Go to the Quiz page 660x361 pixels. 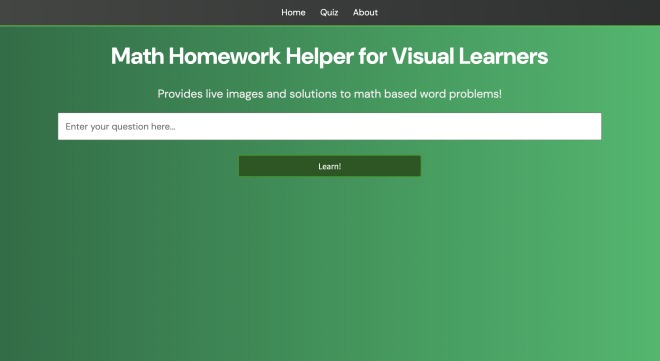click(x=329, y=13)
